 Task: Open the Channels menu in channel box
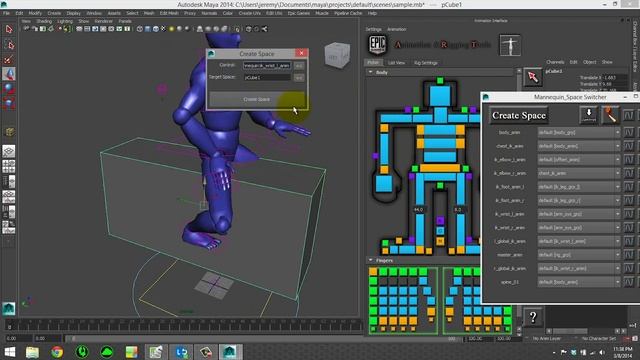pyautogui.click(x=555, y=62)
